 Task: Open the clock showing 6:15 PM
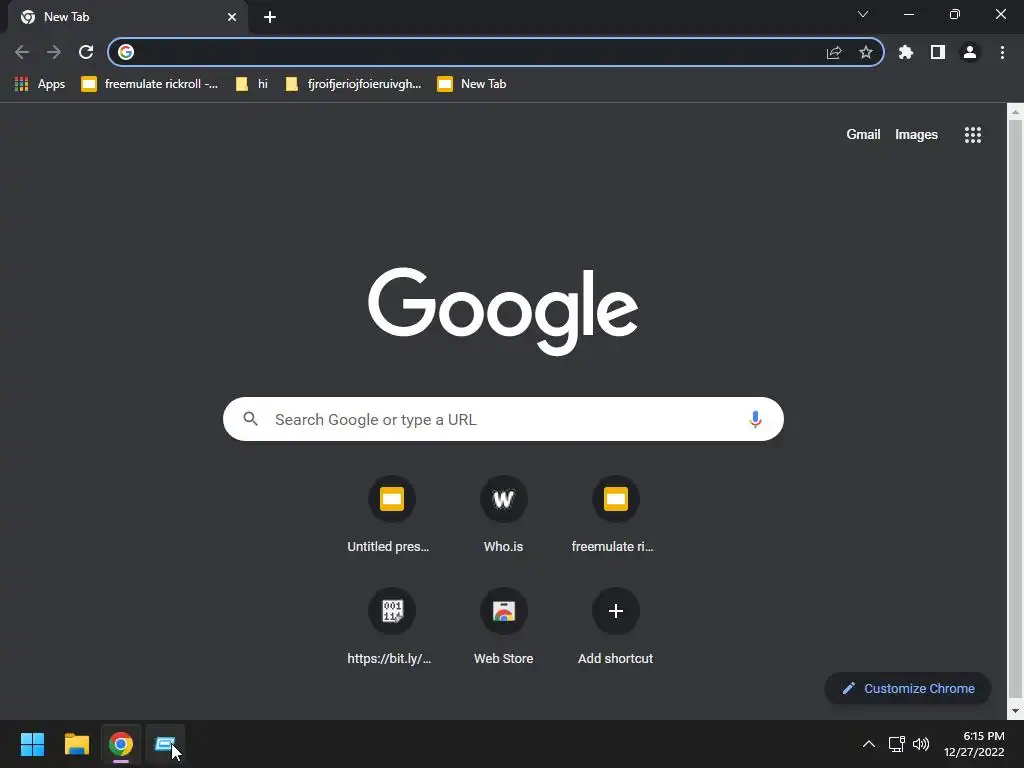pos(974,744)
